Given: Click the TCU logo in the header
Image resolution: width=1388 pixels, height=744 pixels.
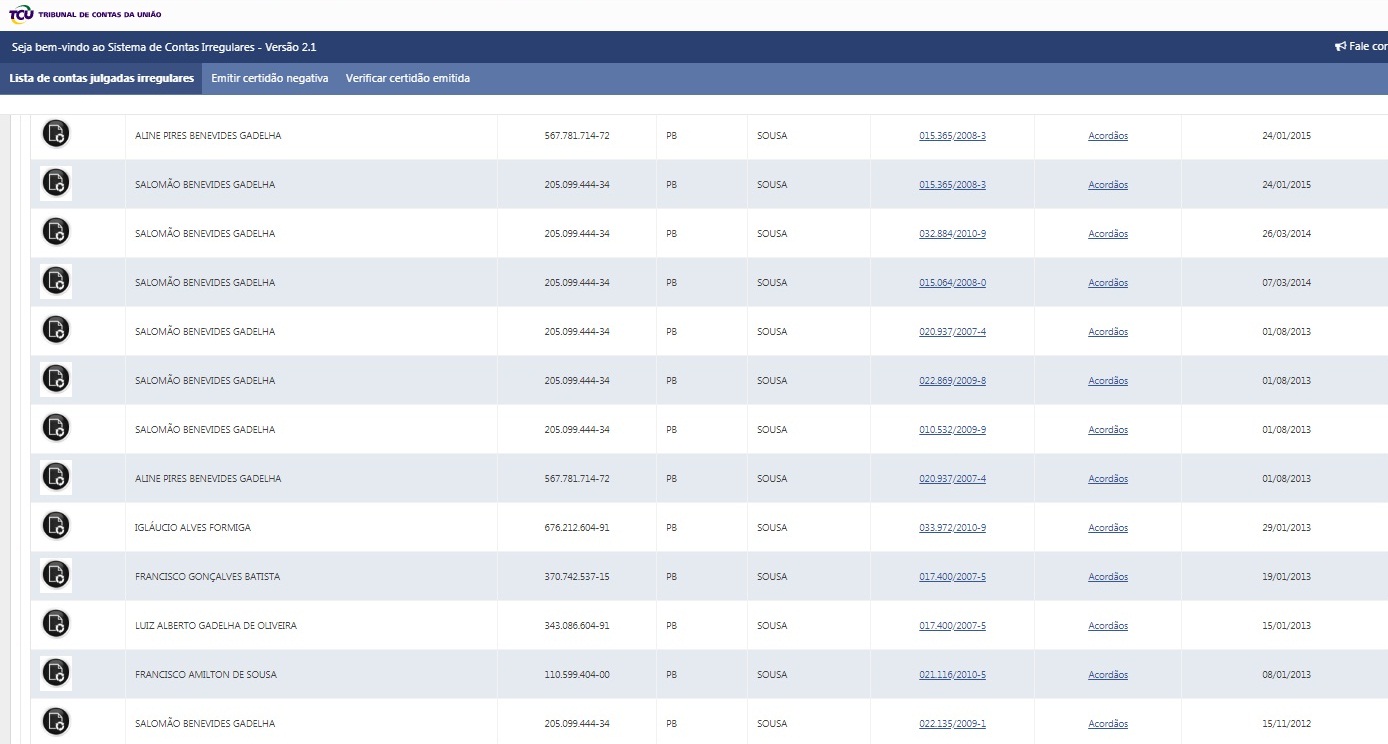Looking at the screenshot, I should (21, 14).
